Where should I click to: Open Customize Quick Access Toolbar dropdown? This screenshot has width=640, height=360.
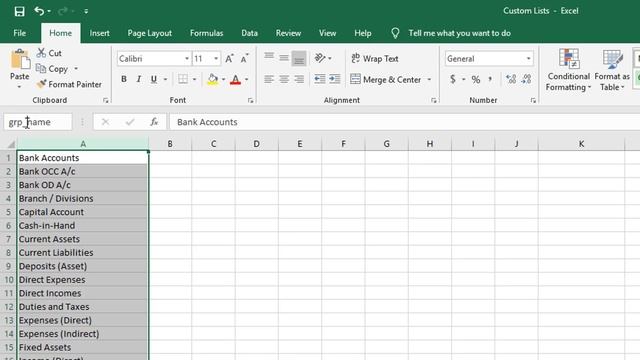pos(86,11)
